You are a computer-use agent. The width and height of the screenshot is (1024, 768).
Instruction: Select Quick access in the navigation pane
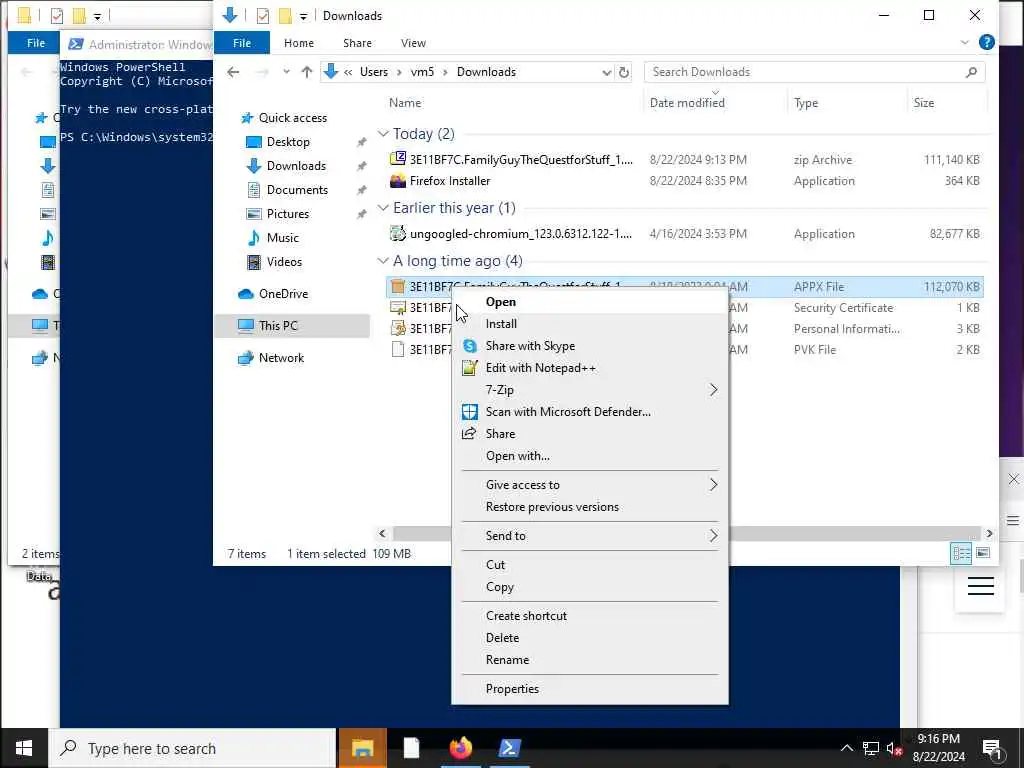(x=293, y=118)
